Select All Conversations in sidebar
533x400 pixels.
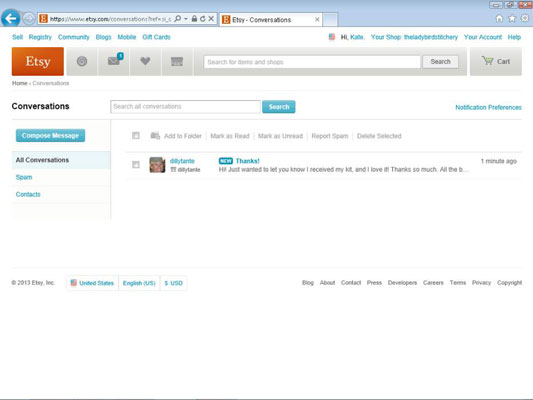pyautogui.click(x=61, y=160)
